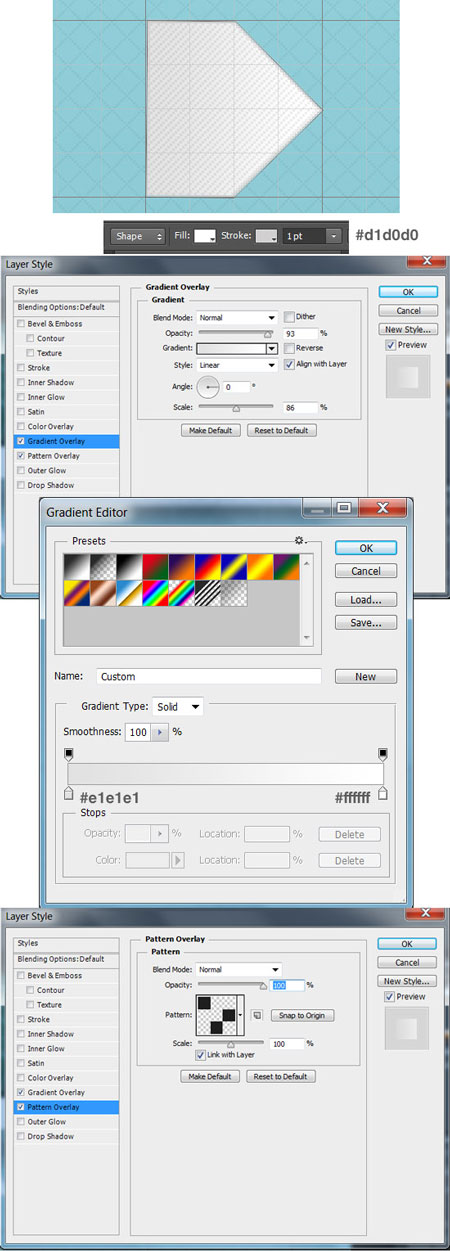This screenshot has height=1251, width=450.
Task: Check Inner Shadow in Gradient Overlay dialog
Action: click(x=21, y=382)
